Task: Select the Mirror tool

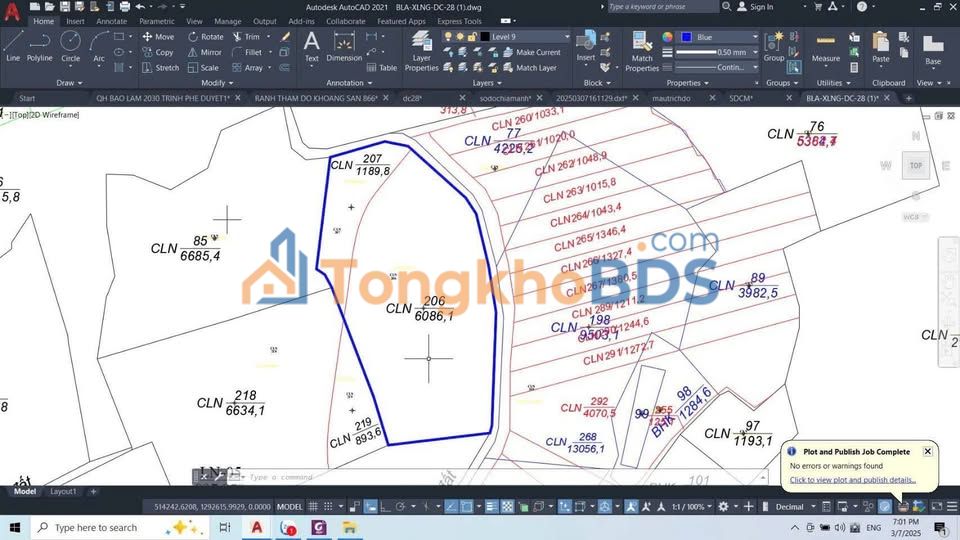Action: pyautogui.click(x=205, y=53)
